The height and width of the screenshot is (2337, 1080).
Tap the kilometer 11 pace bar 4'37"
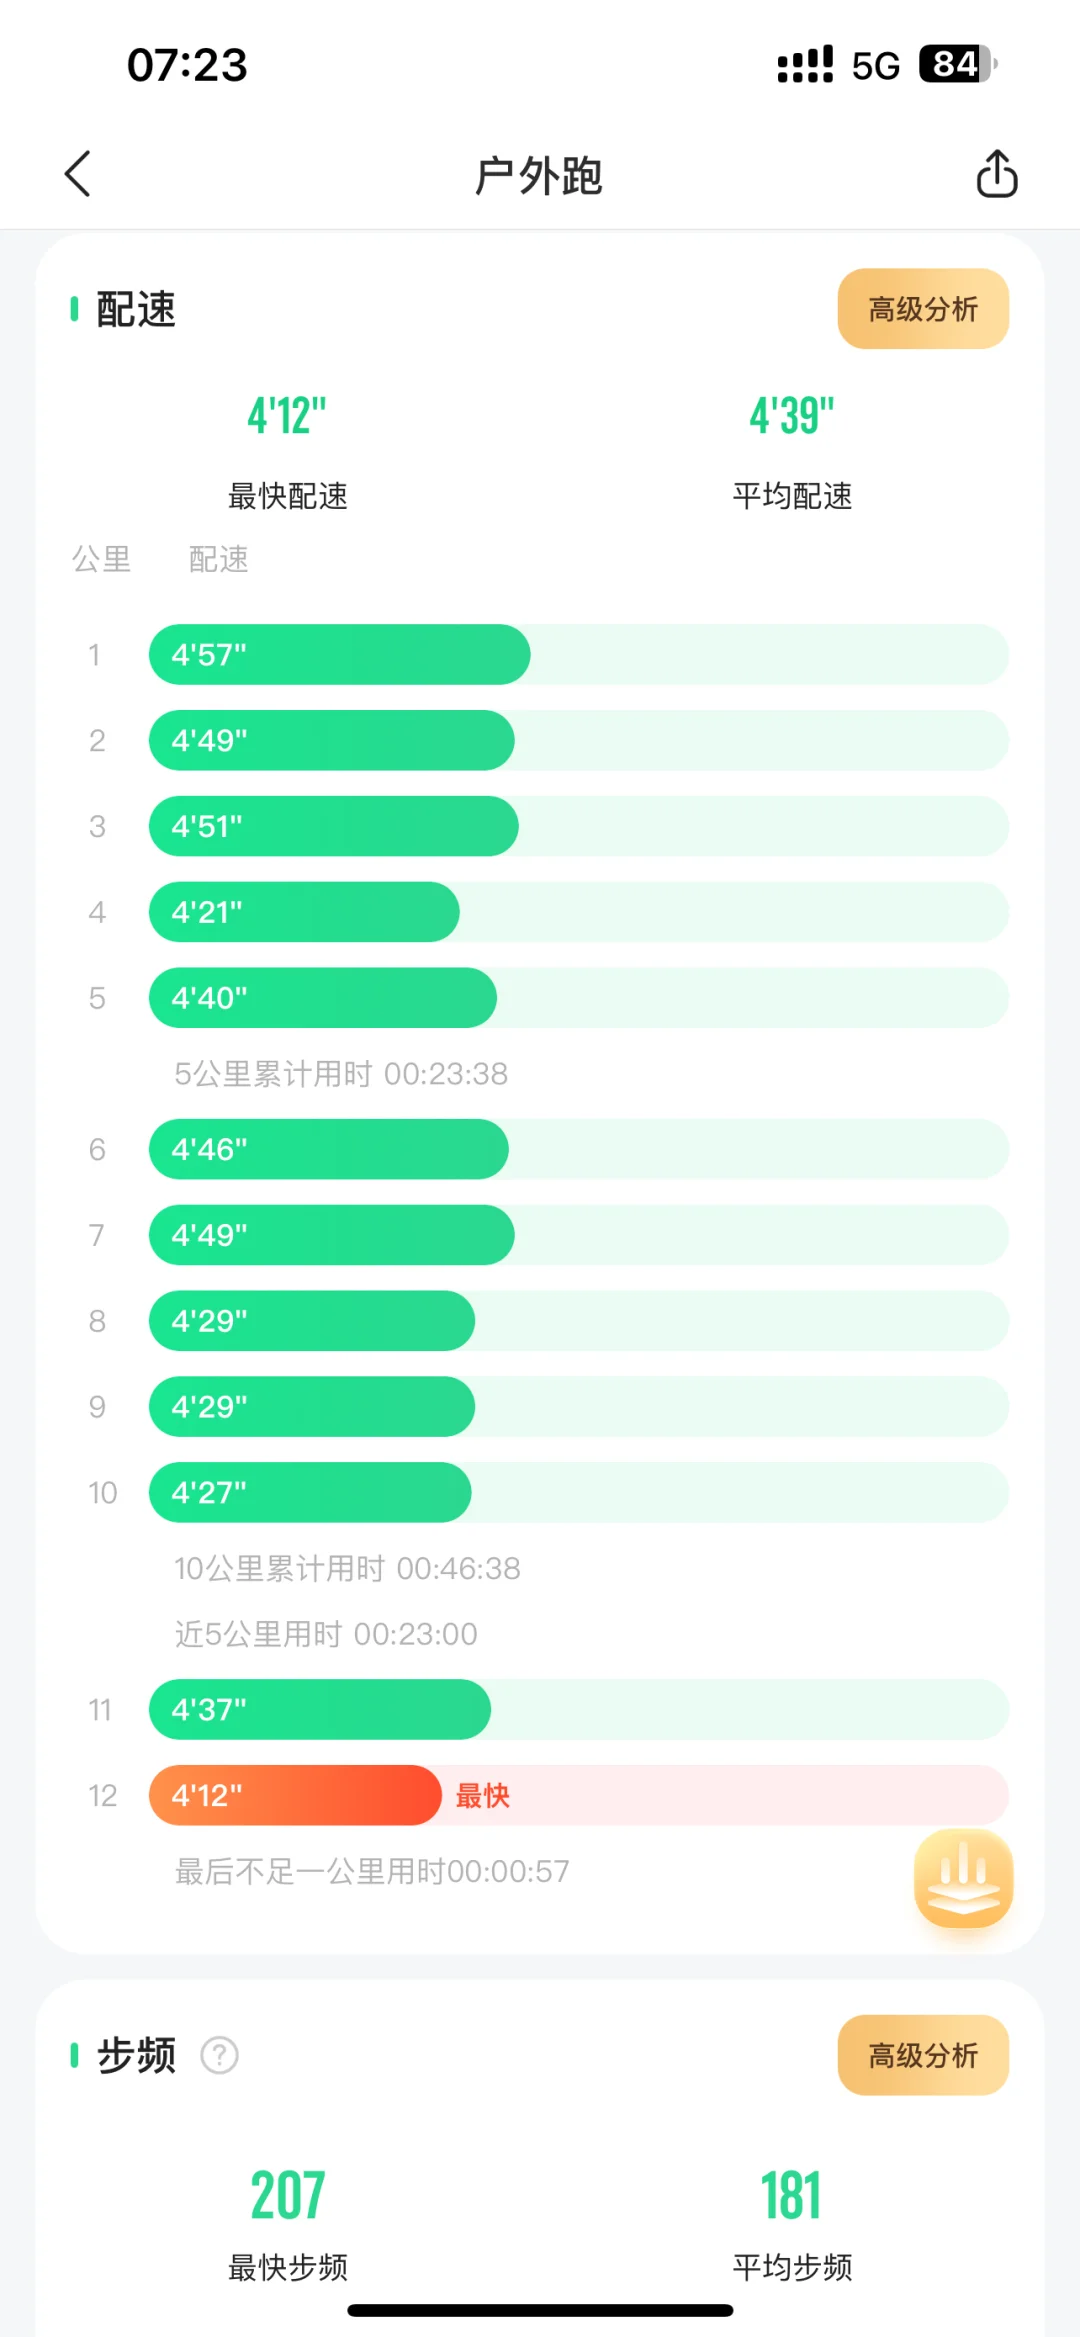tap(319, 1709)
